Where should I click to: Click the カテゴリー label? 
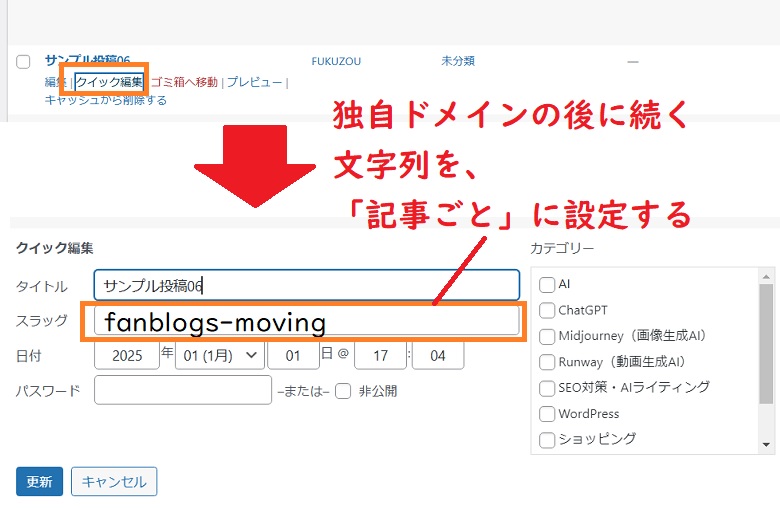pyautogui.click(x=562, y=248)
